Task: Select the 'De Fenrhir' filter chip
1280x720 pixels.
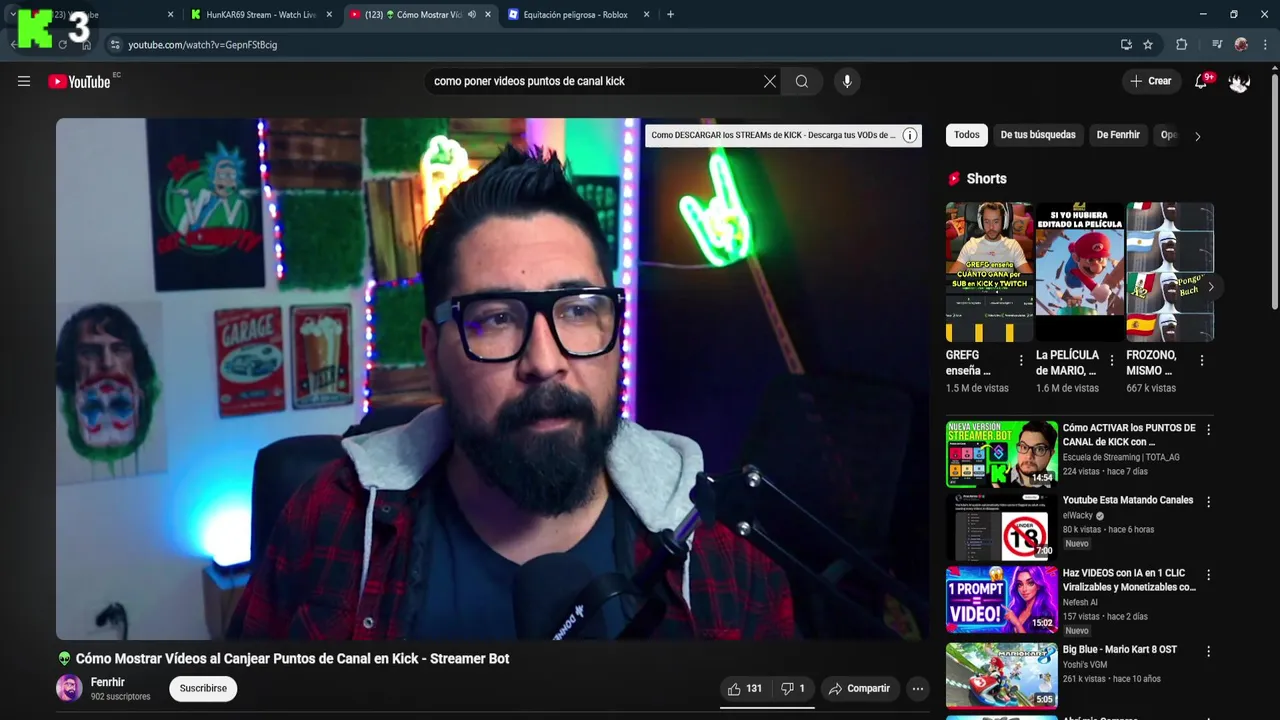Action: pos(1118,135)
